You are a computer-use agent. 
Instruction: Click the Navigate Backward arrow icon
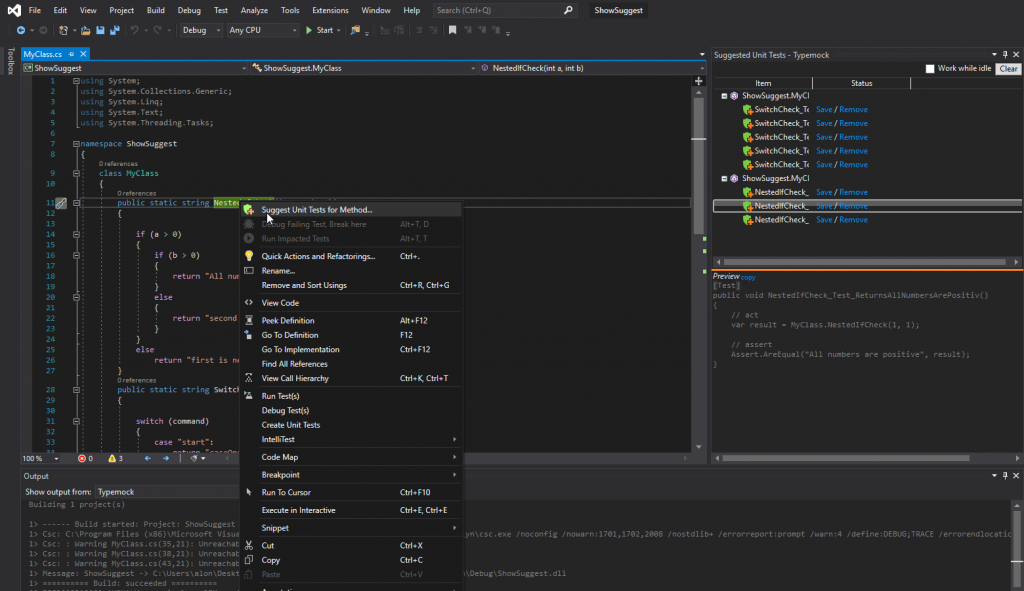(x=21, y=30)
